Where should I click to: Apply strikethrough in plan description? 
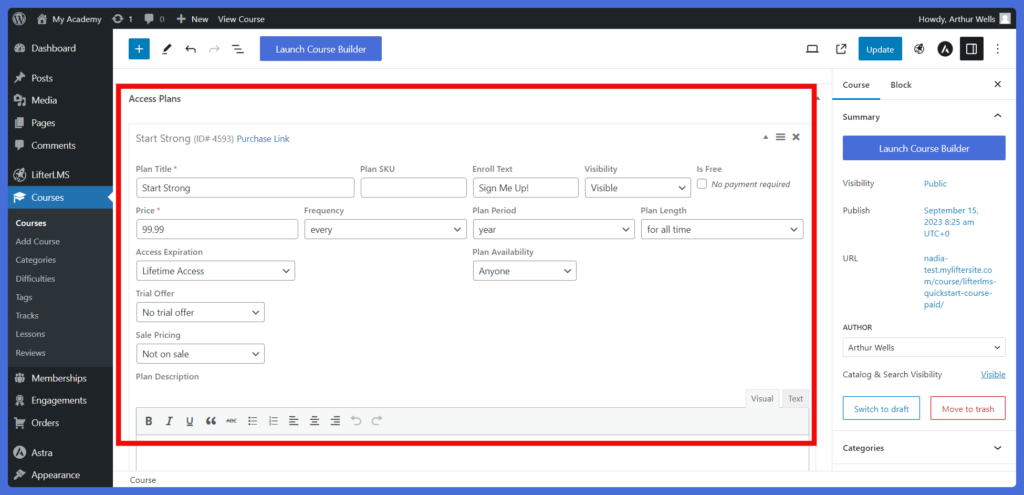click(231, 421)
